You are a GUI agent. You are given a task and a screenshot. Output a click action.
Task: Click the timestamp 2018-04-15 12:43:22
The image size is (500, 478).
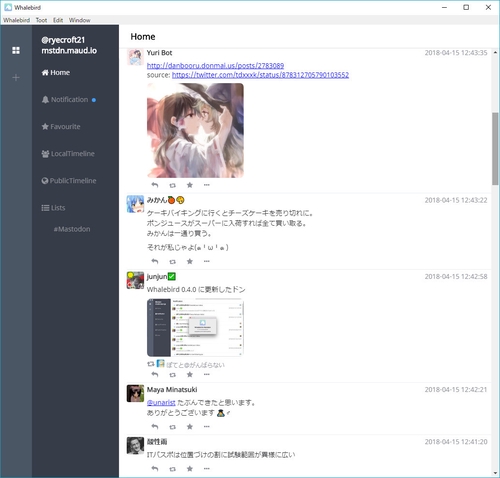pos(456,200)
